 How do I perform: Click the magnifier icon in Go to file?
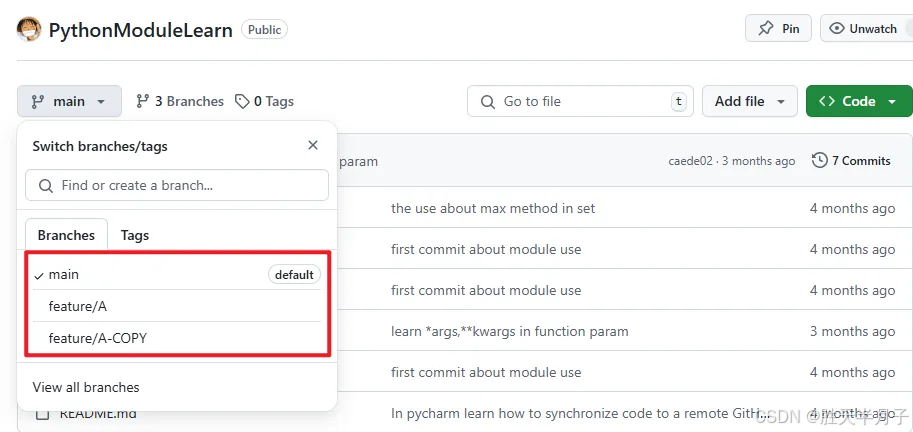tap(487, 102)
